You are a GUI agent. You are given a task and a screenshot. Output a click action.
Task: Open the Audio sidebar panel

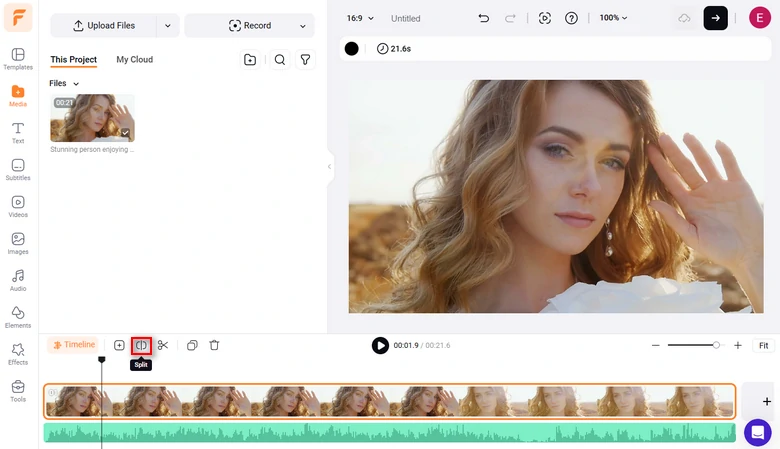coord(18,280)
